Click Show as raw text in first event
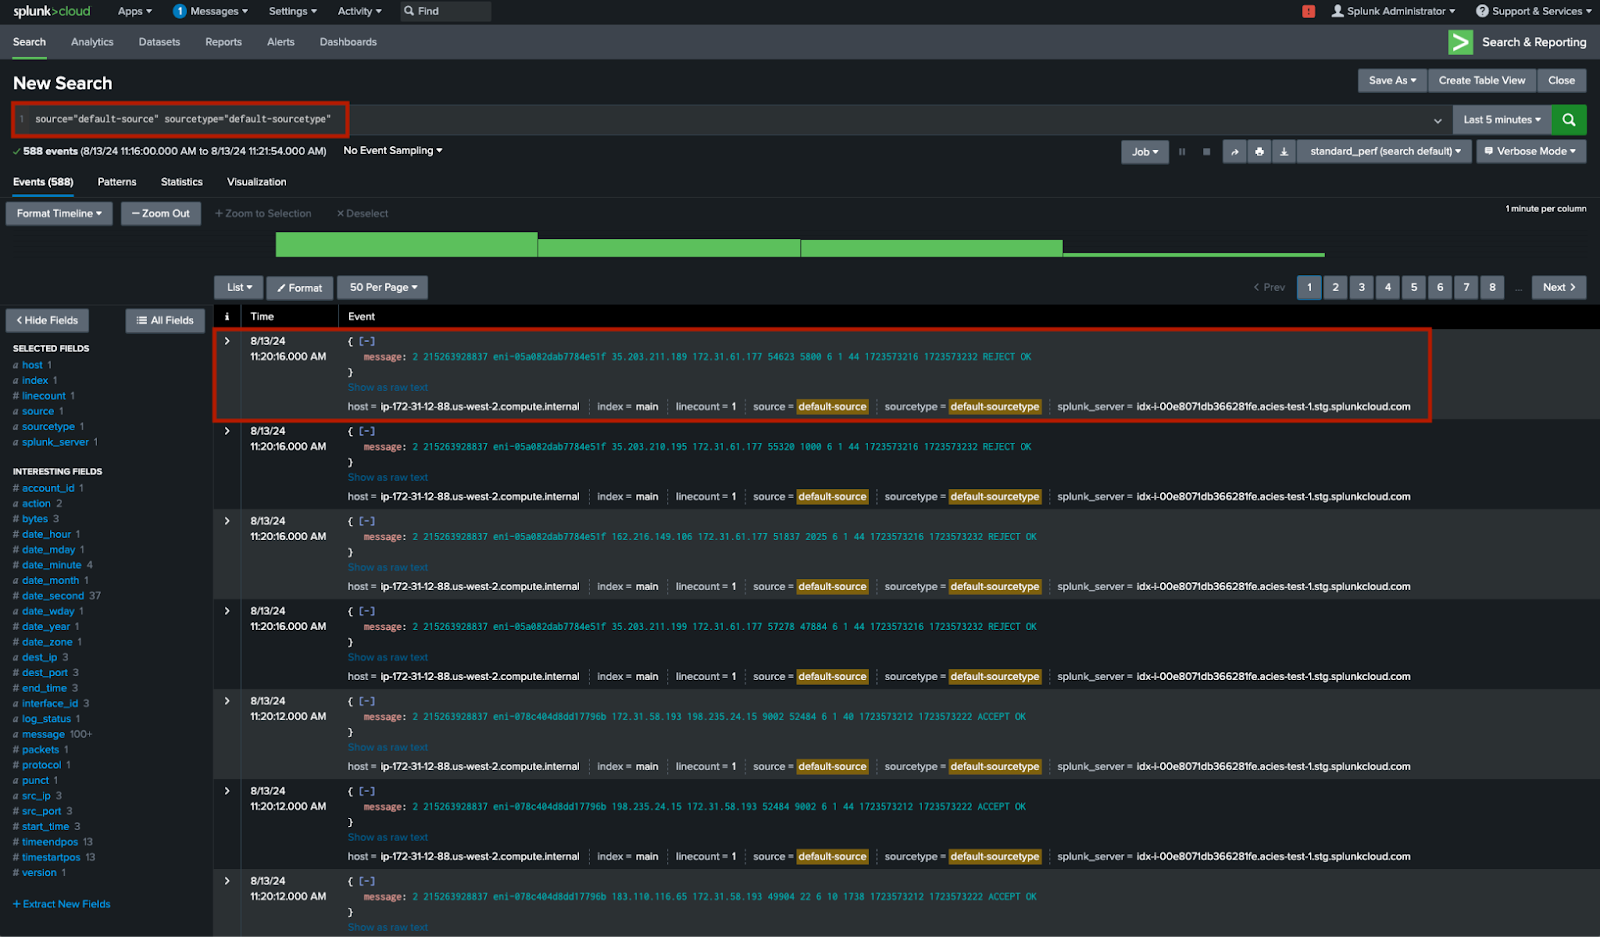Viewport: 1600px width, 937px height. tap(387, 388)
